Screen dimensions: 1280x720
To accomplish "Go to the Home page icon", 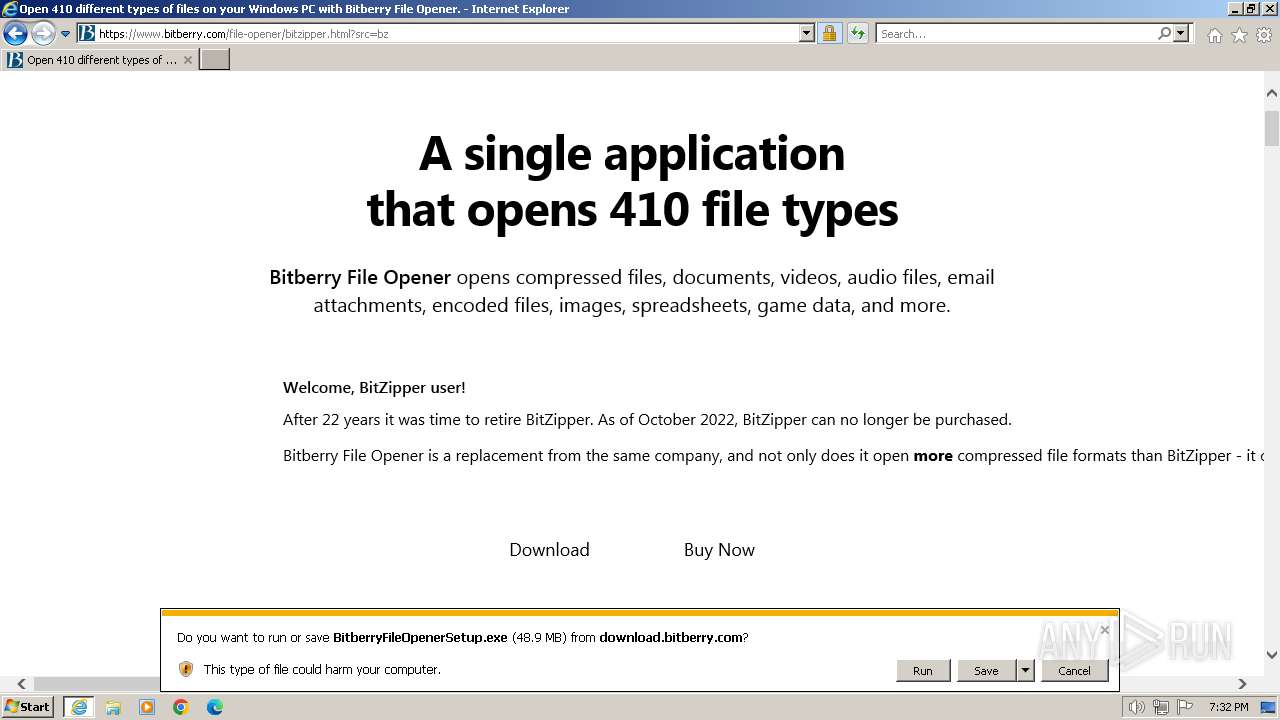I will point(1214,35).
